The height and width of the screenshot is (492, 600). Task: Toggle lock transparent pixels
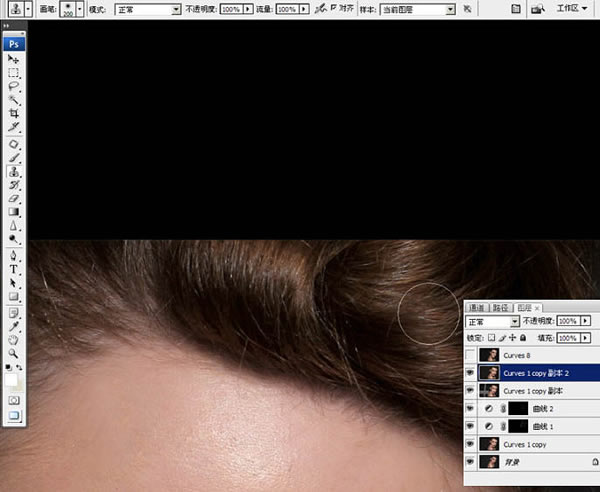[x=492, y=338]
